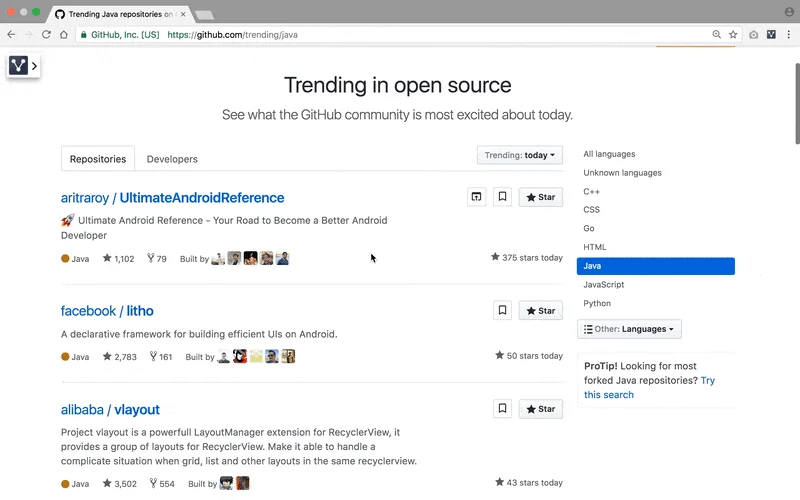Image resolution: width=800 pixels, height=500 pixels.
Task: Expand the Other: Languages dropdown
Action: coord(629,329)
